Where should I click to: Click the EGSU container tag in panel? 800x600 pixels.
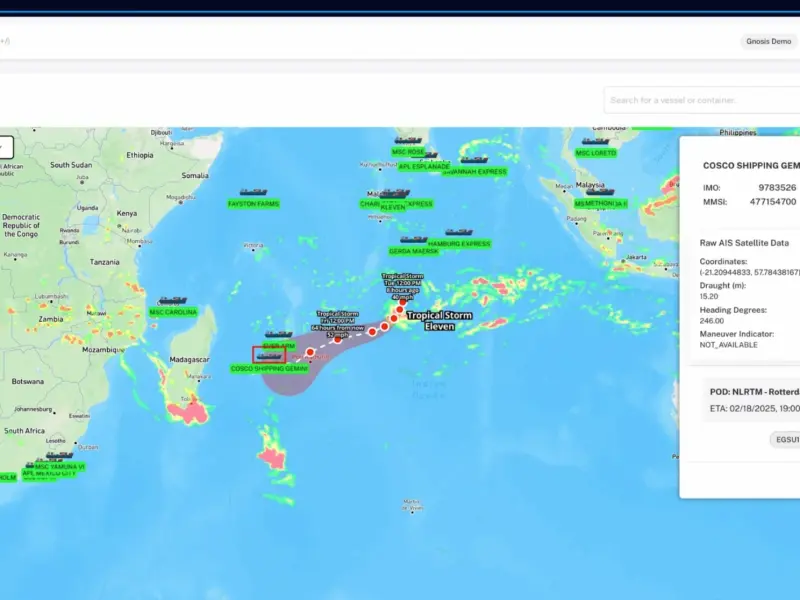786,439
